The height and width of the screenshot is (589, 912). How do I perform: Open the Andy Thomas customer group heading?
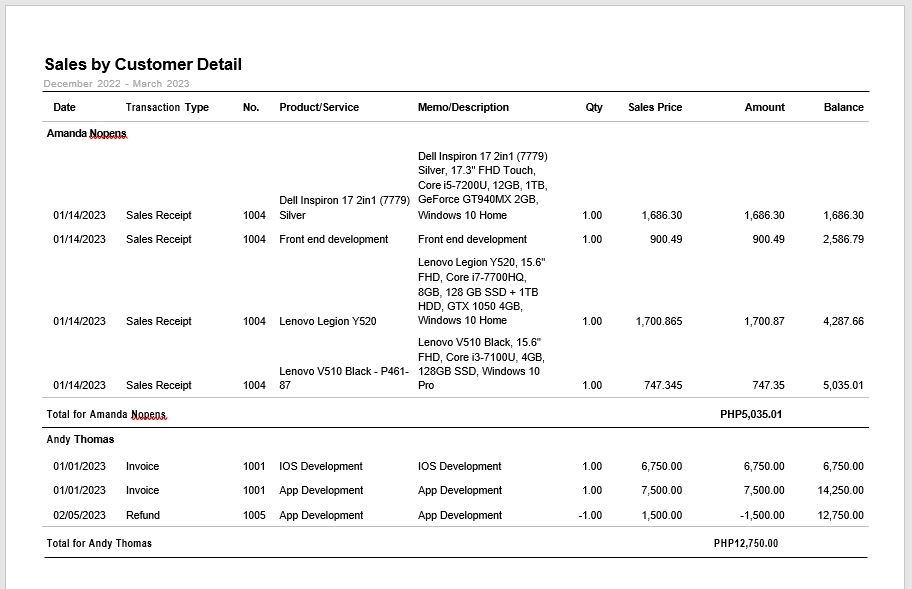tap(80, 439)
